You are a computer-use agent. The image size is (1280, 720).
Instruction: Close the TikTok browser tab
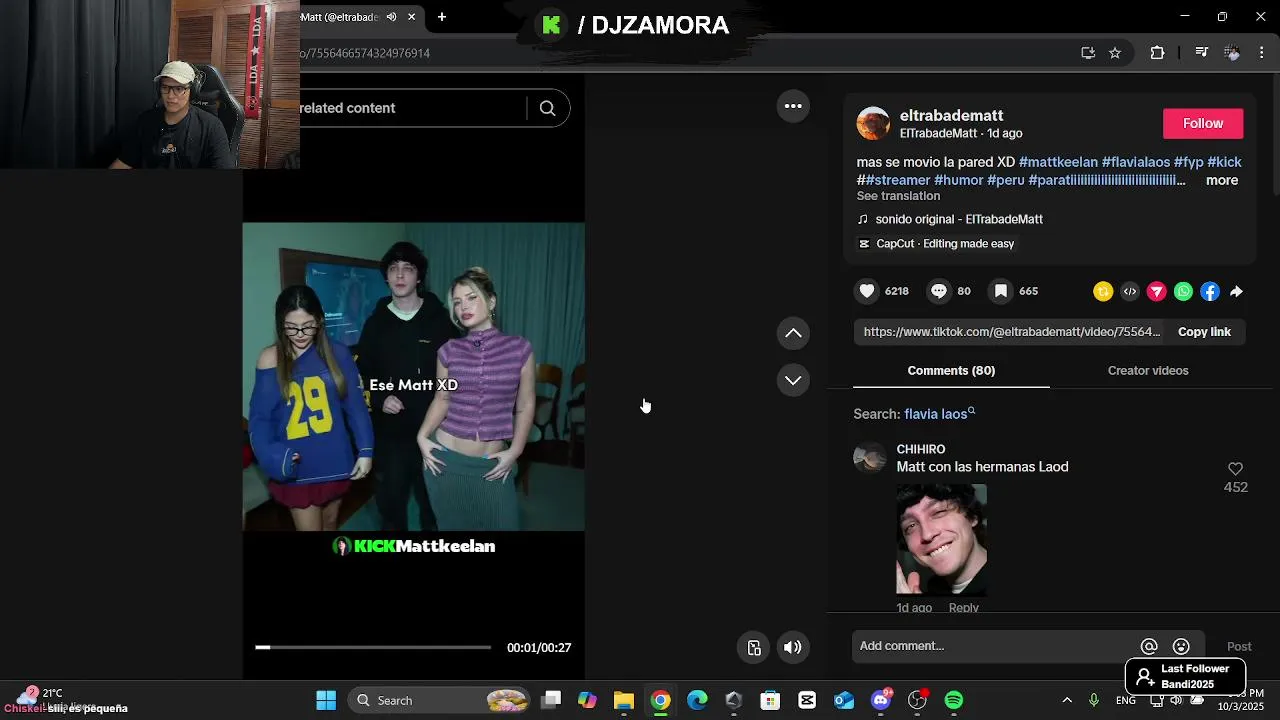(x=411, y=17)
